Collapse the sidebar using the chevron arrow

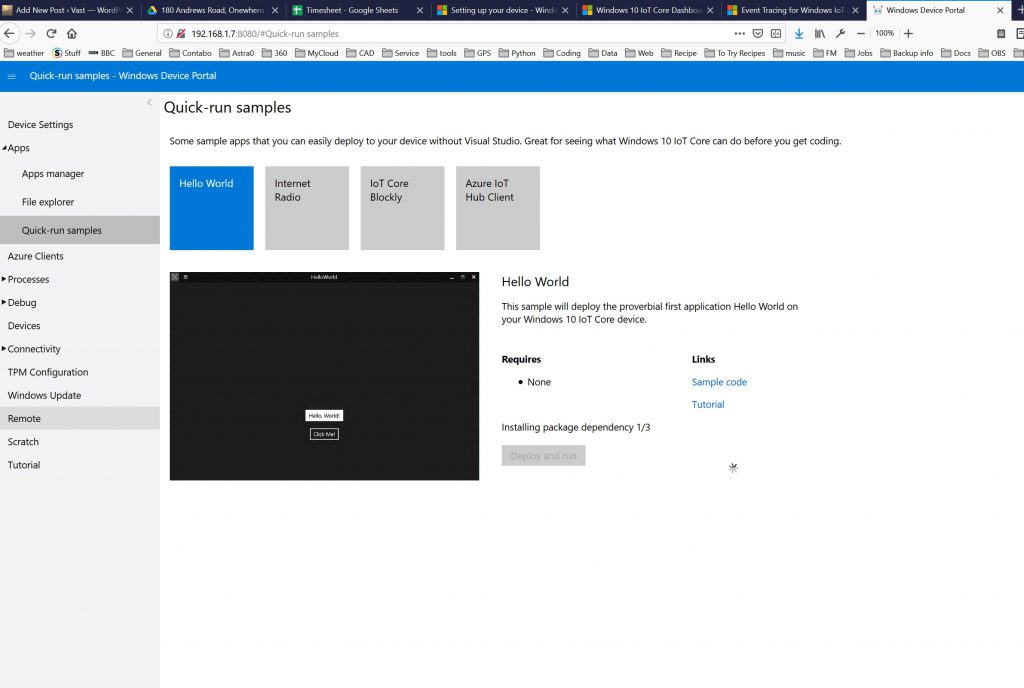(x=149, y=103)
